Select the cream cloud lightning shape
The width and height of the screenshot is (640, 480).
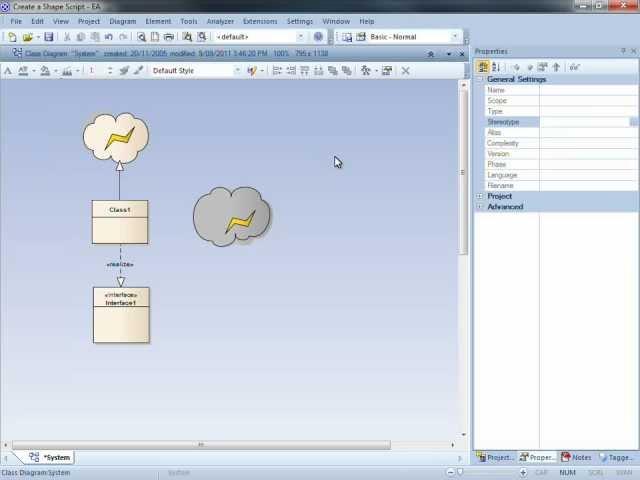coord(116,138)
